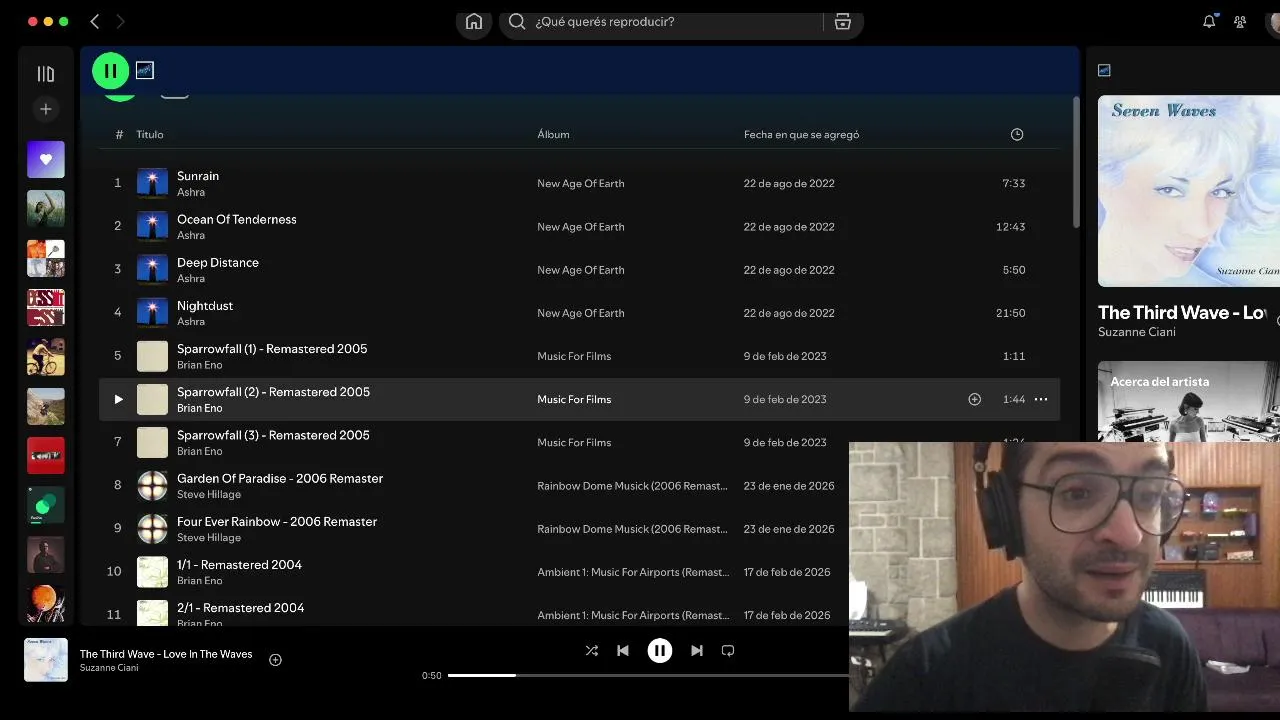
Task: Toggle shuffle playback
Action: (x=591, y=650)
